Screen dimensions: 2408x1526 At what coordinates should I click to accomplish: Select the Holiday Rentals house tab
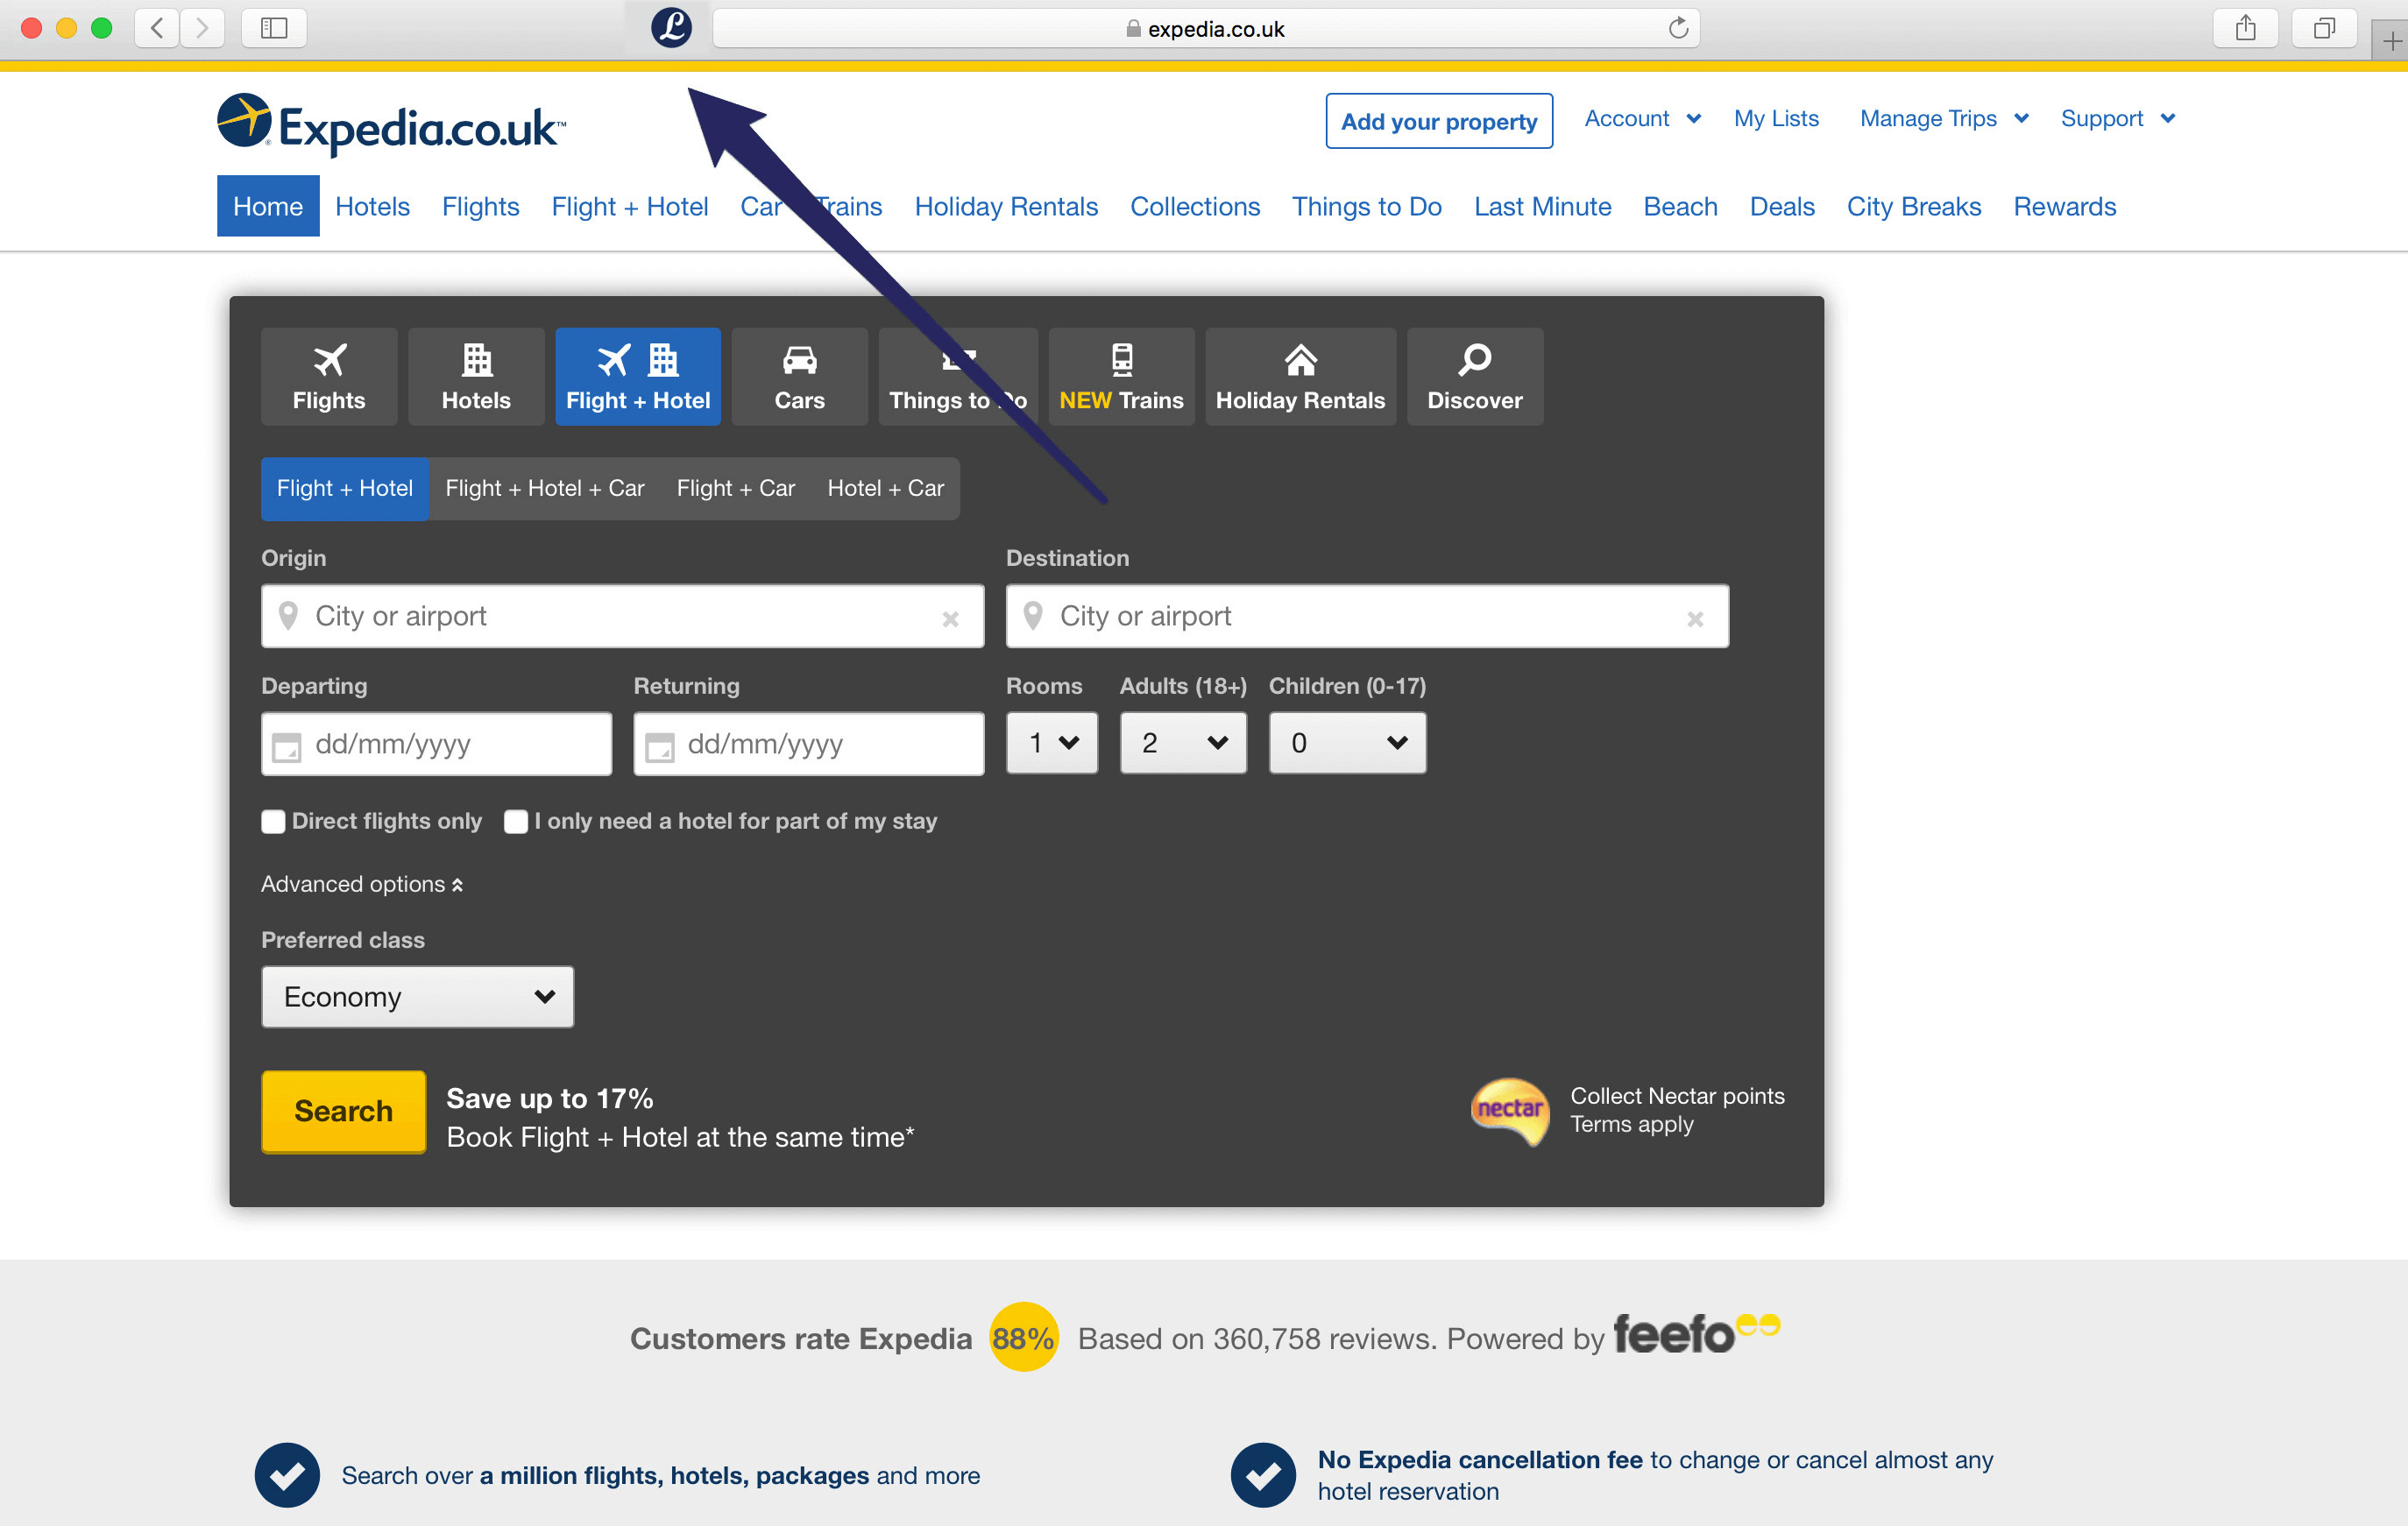click(x=1300, y=377)
